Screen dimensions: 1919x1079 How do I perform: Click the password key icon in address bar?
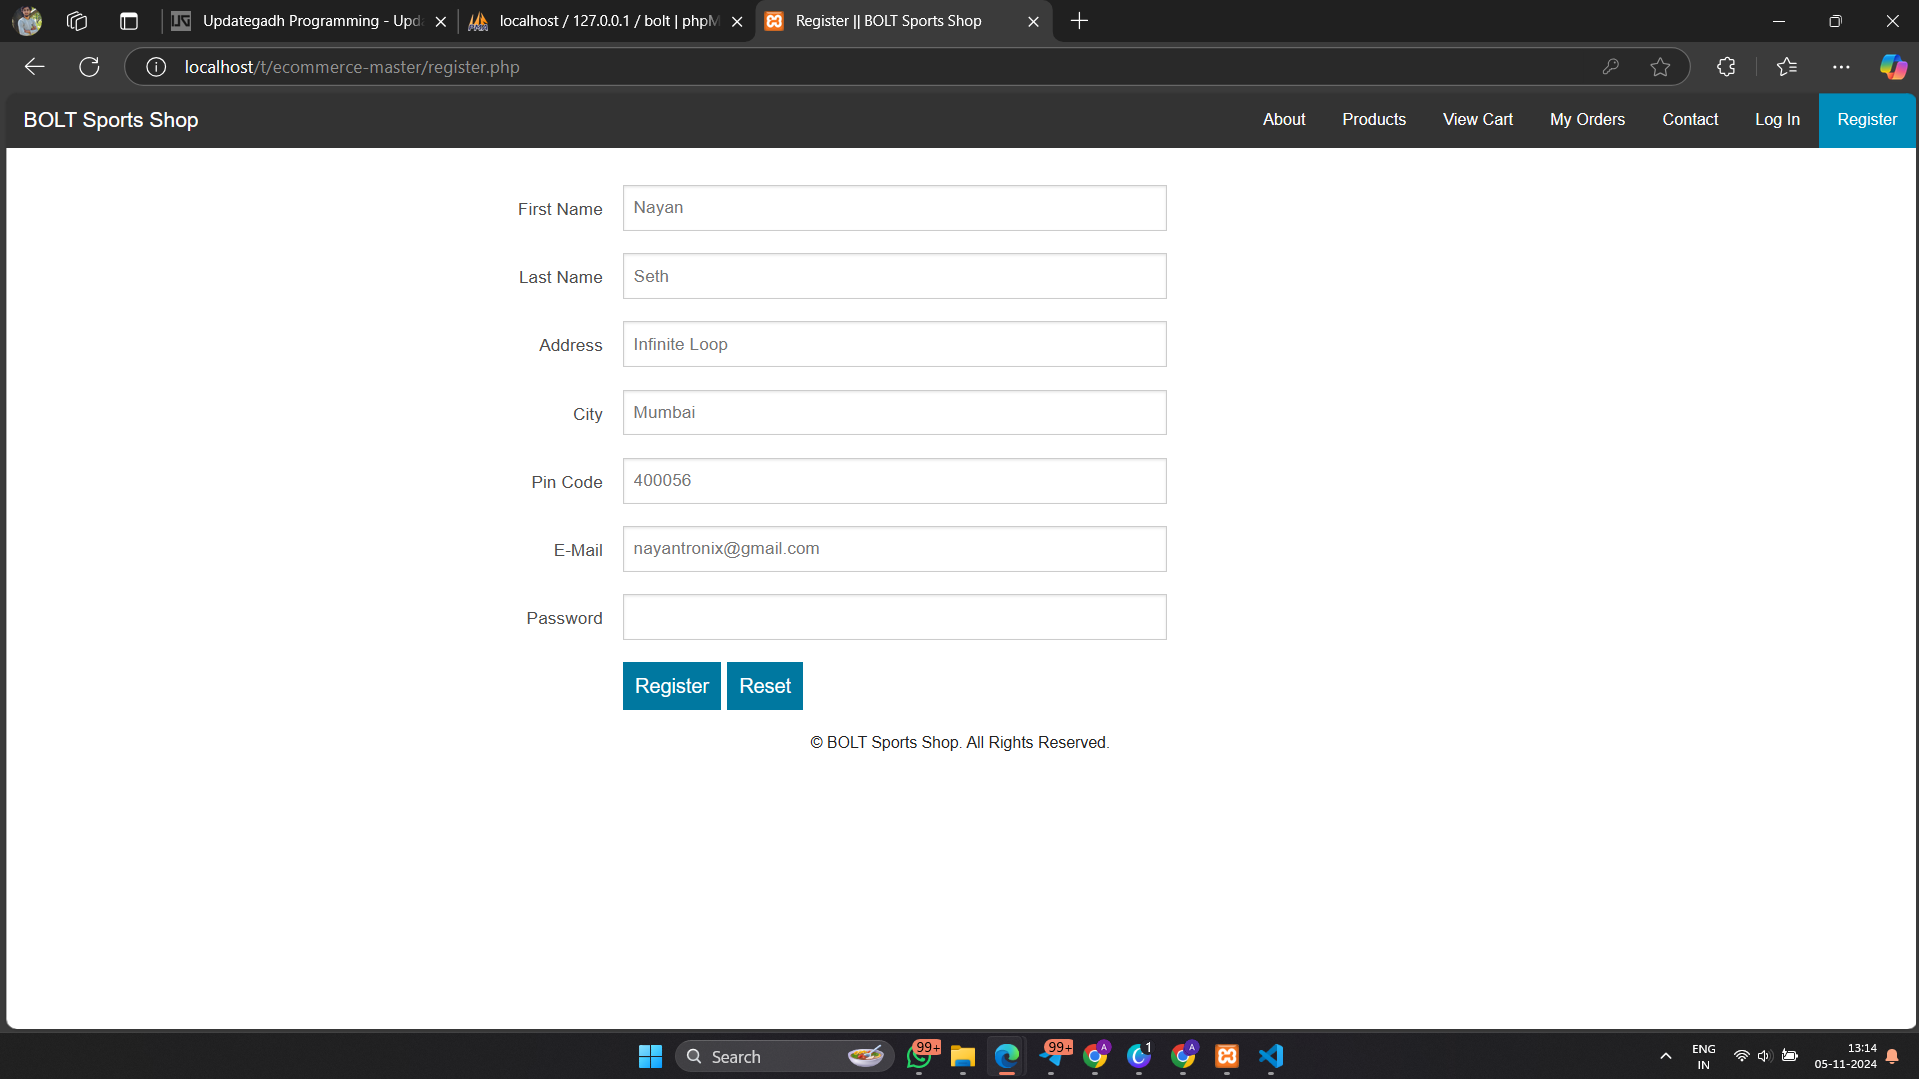[x=1611, y=67]
